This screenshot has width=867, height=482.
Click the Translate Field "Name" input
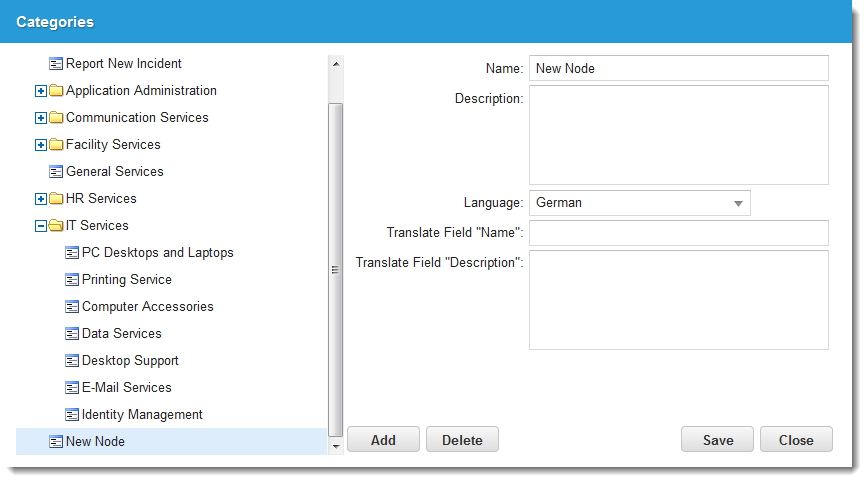coord(678,233)
